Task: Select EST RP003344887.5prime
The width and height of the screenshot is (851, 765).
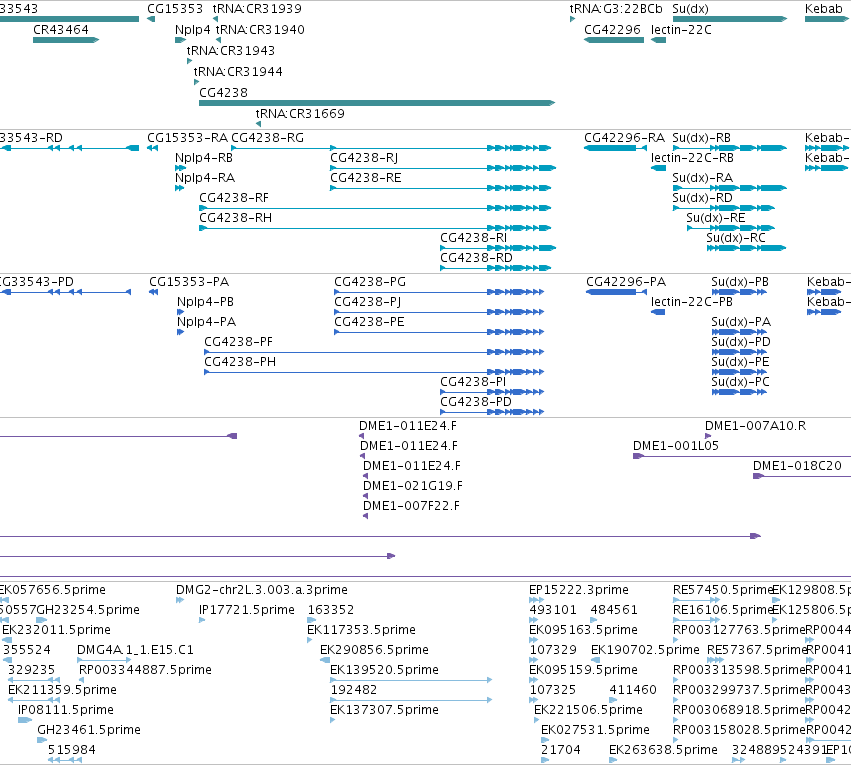Action: (145, 670)
